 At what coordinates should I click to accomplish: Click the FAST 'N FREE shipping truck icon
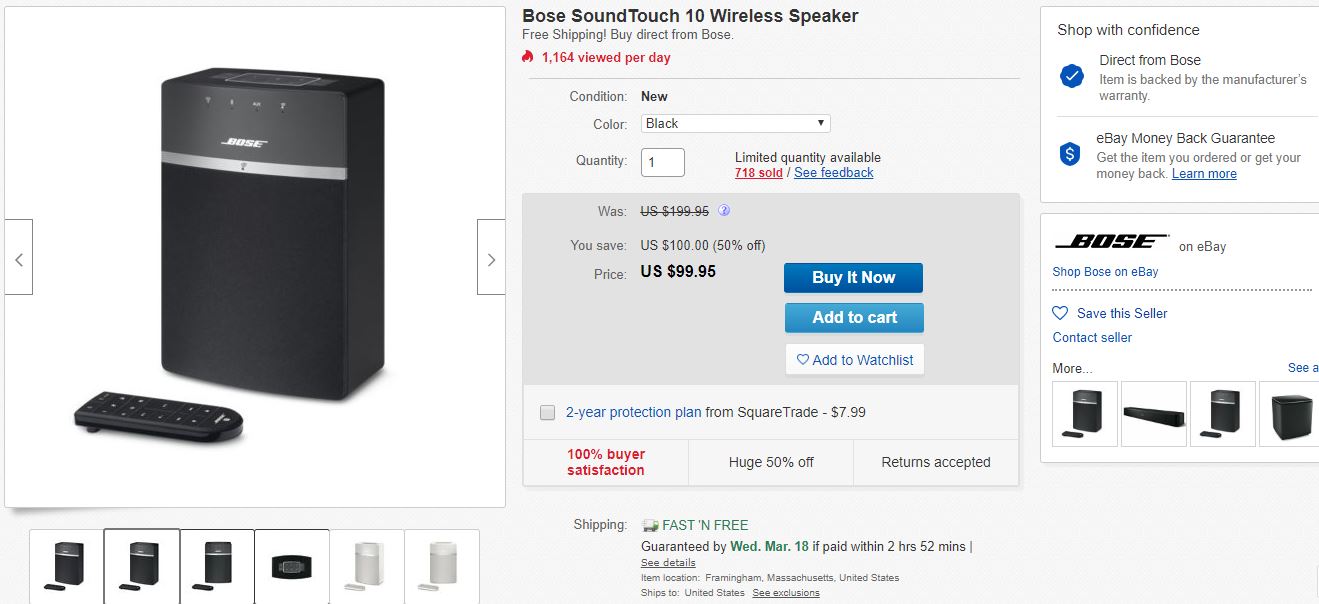pyautogui.click(x=650, y=525)
